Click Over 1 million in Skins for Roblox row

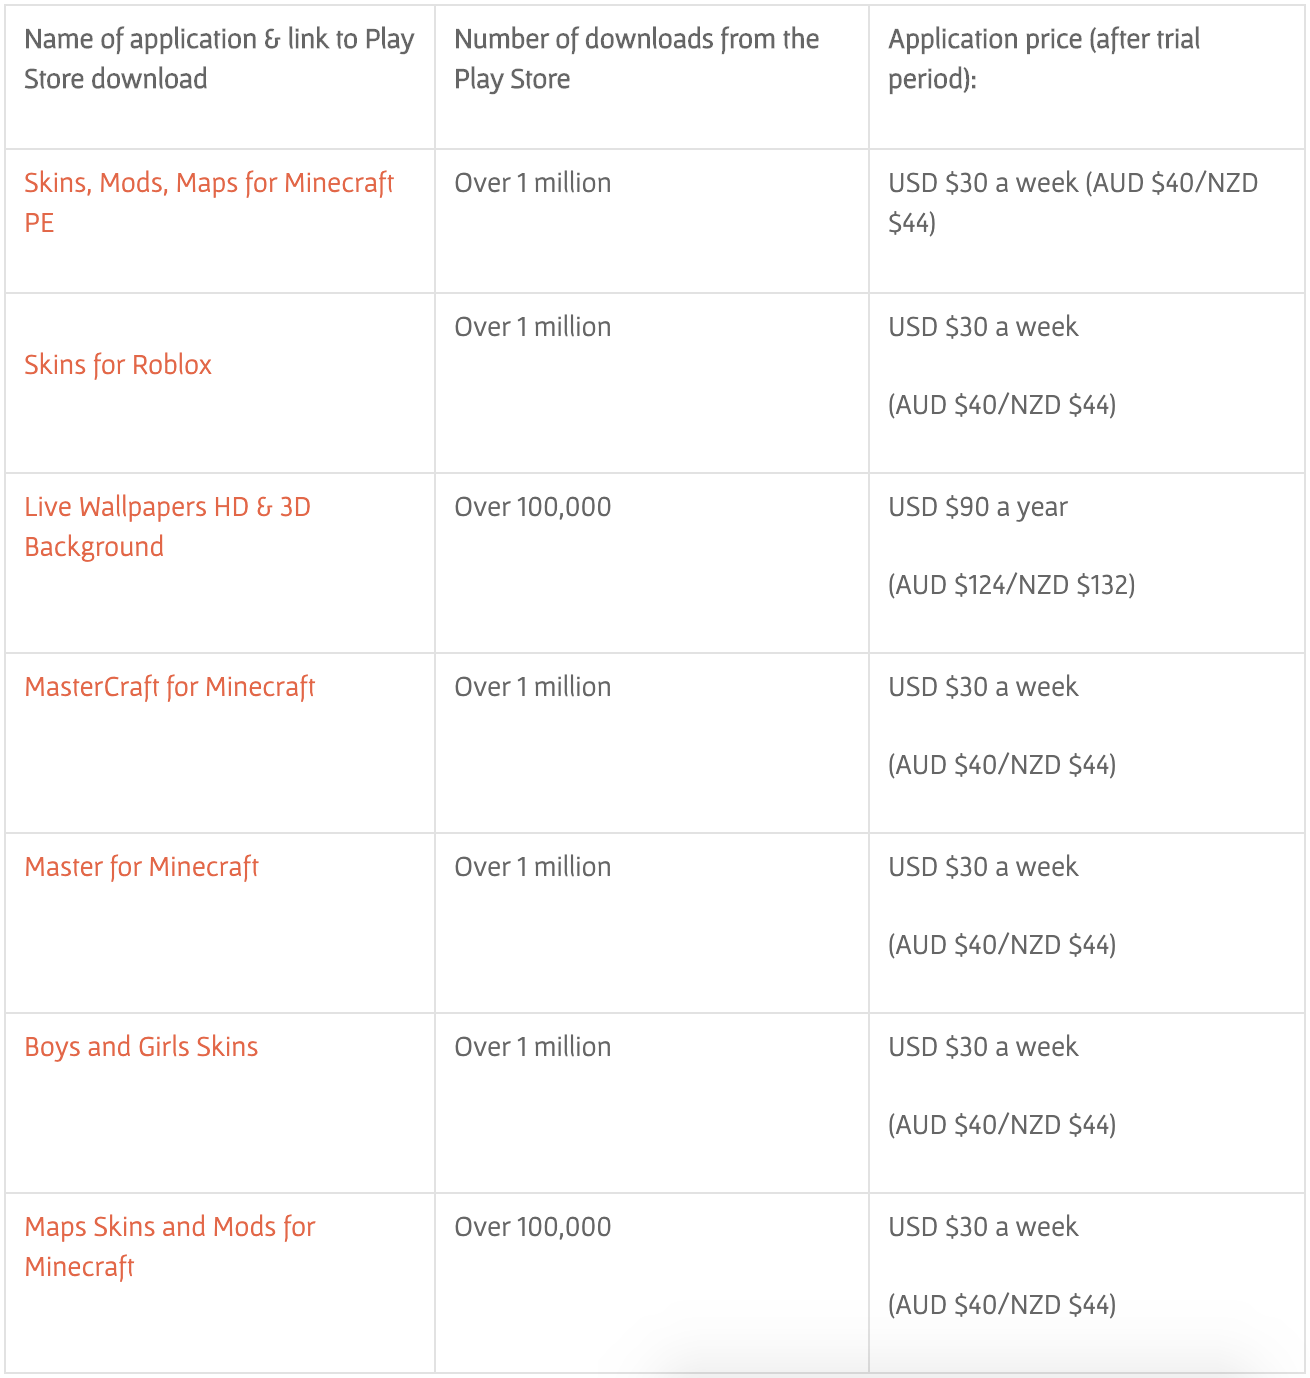point(533,327)
